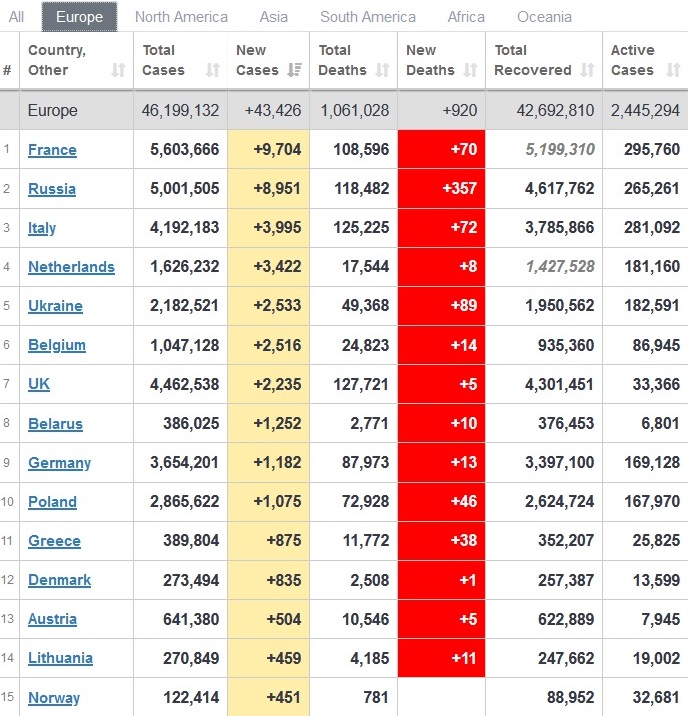Switch to the Africa tab
Screen dimensions: 688x716
tap(466, 17)
